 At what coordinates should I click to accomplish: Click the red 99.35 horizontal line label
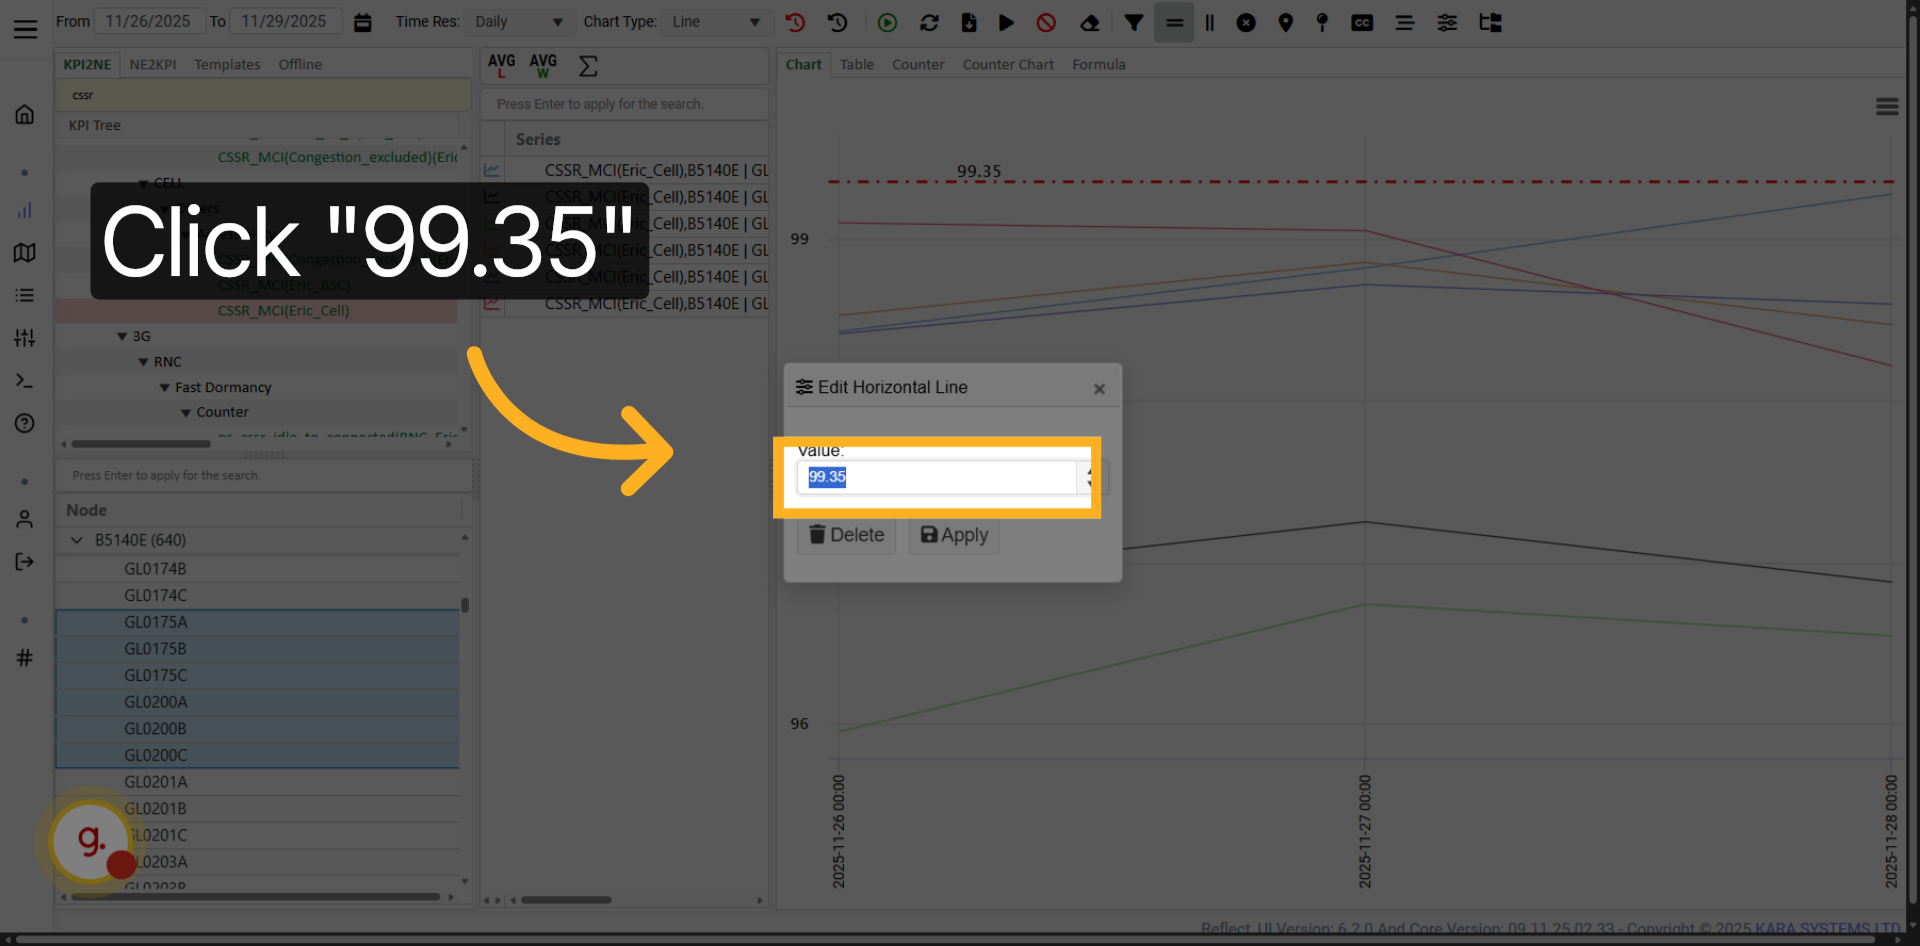click(x=979, y=171)
